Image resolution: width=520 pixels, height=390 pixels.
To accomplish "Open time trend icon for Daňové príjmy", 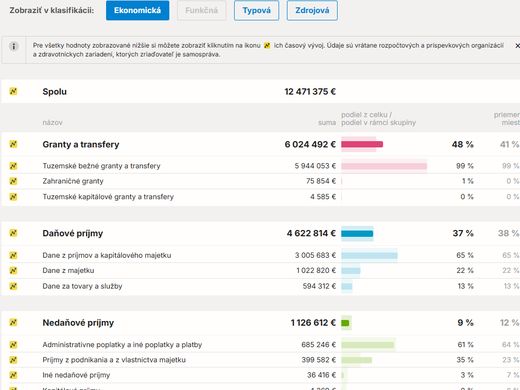I will tap(13, 233).
